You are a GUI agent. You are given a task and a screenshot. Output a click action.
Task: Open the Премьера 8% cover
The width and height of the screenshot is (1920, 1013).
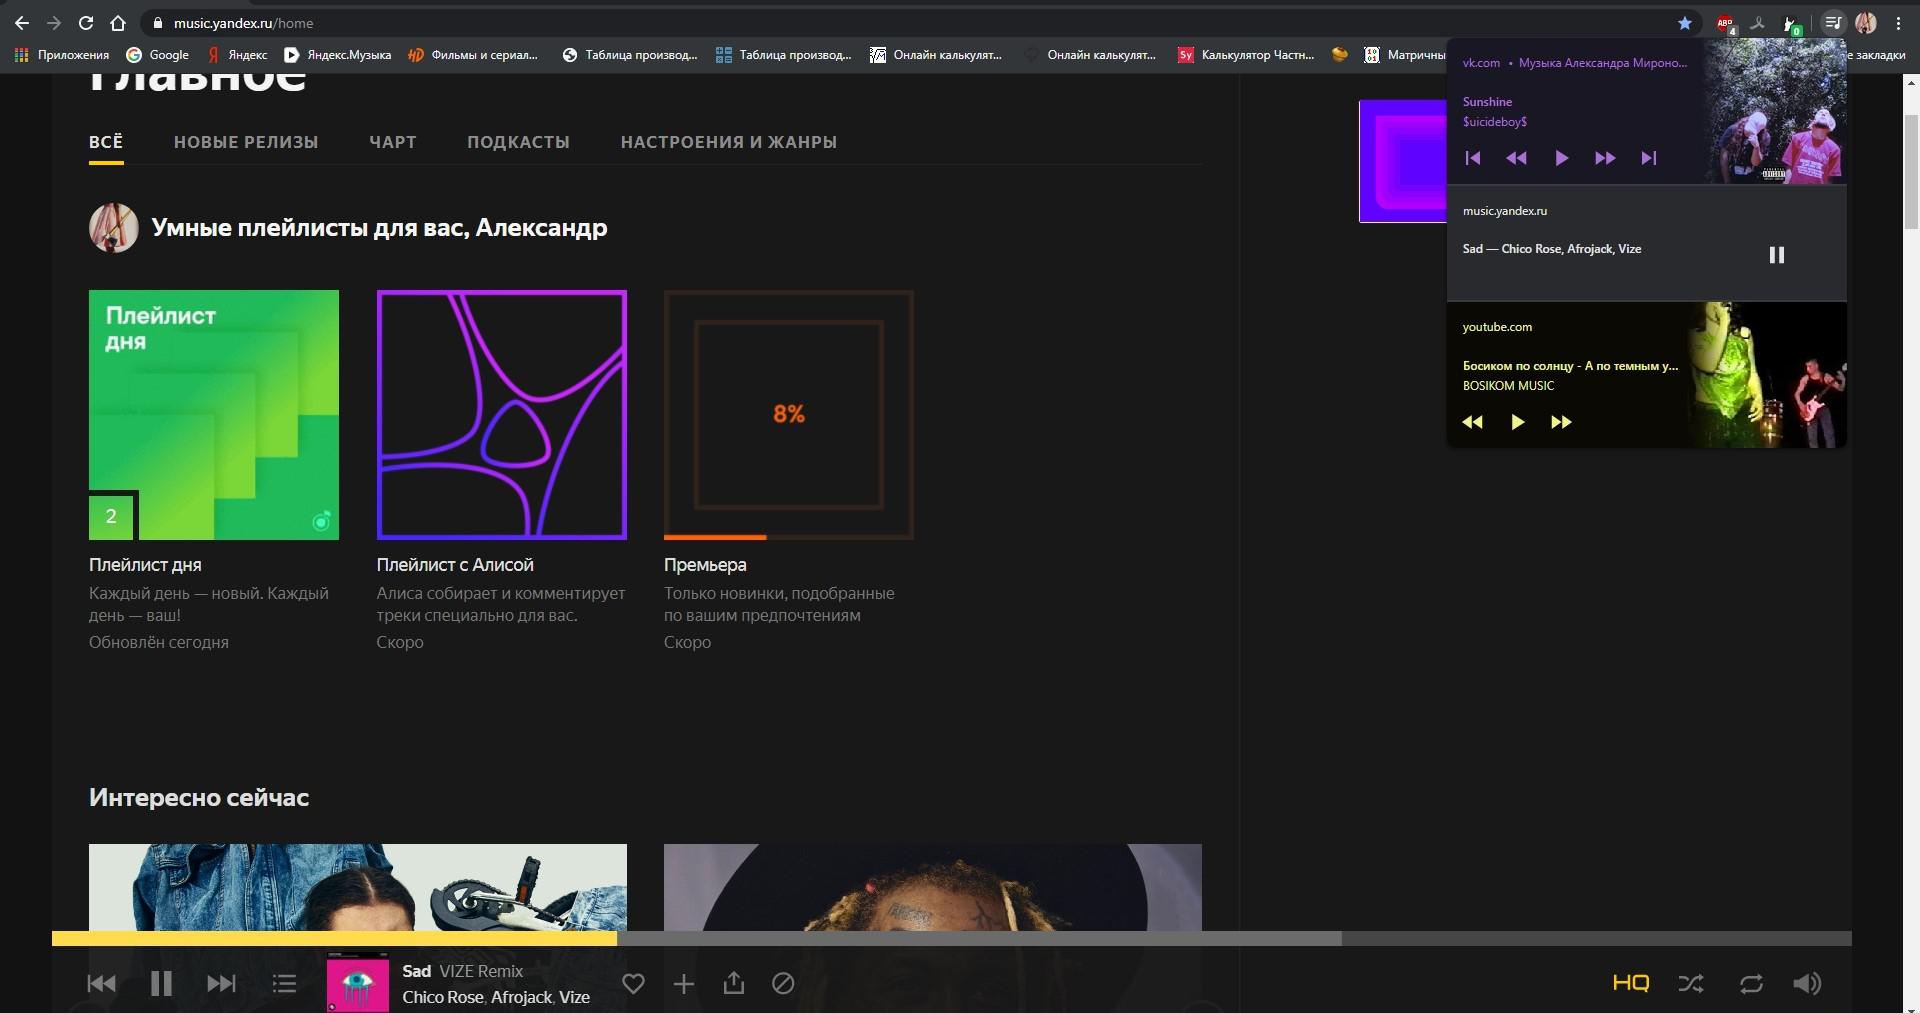(789, 415)
